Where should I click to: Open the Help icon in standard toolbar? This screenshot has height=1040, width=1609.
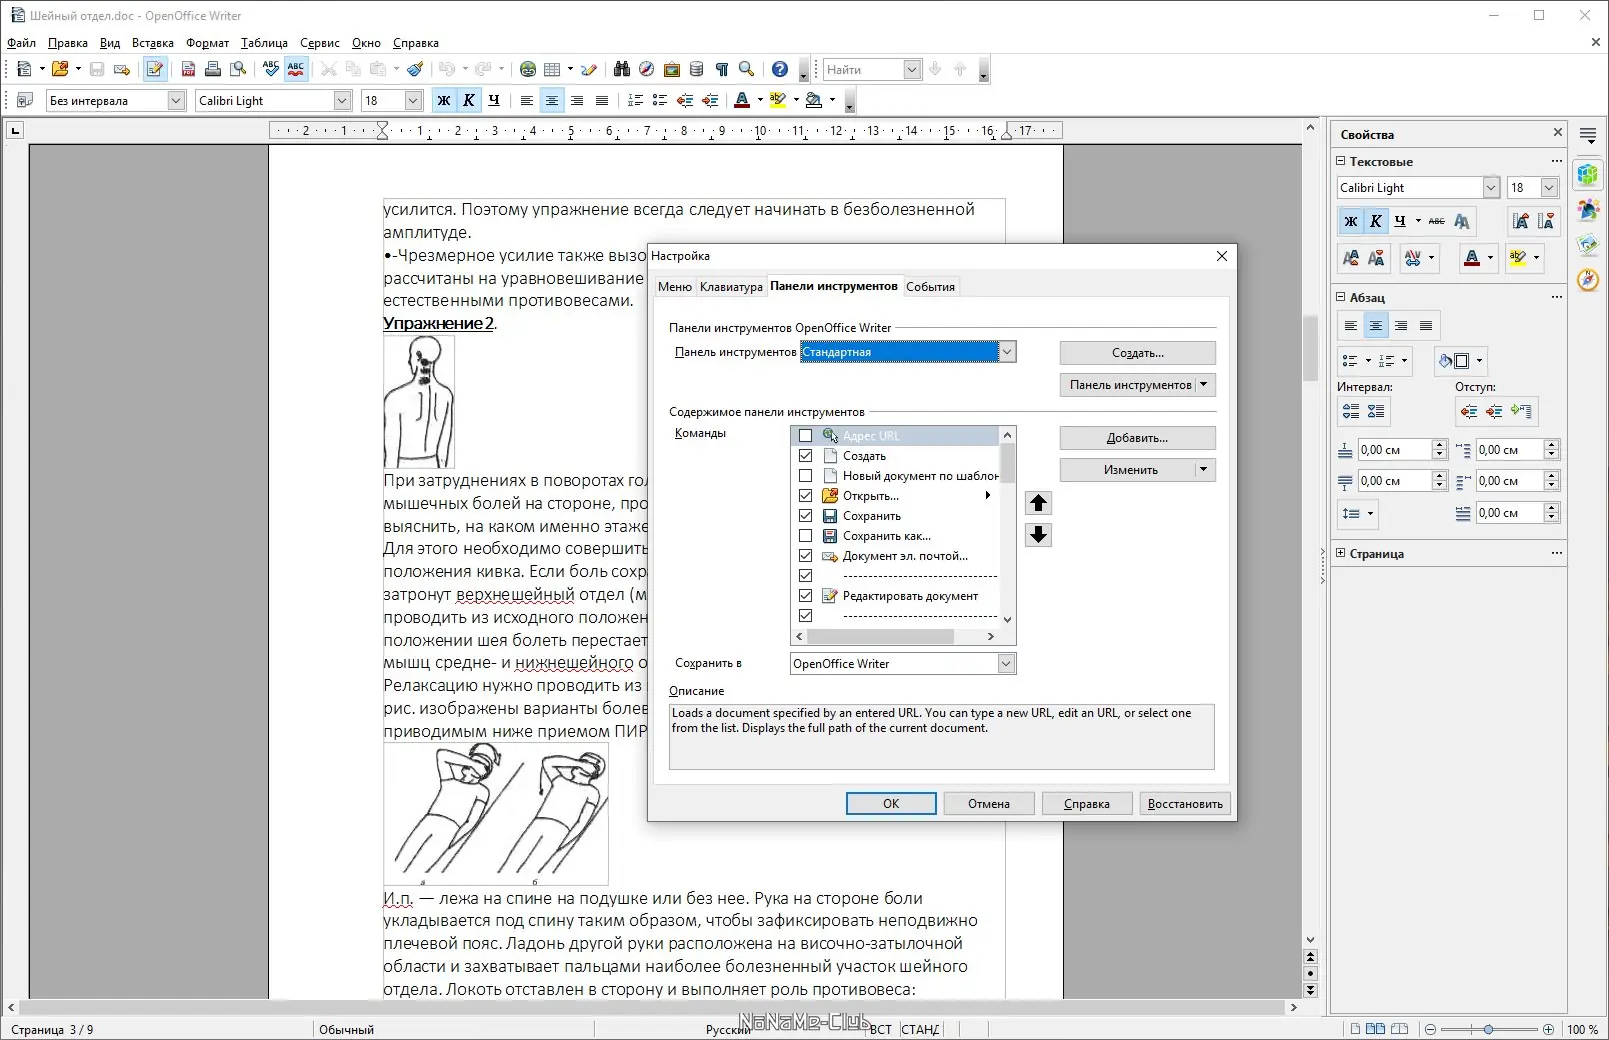pyautogui.click(x=780, y=69)
